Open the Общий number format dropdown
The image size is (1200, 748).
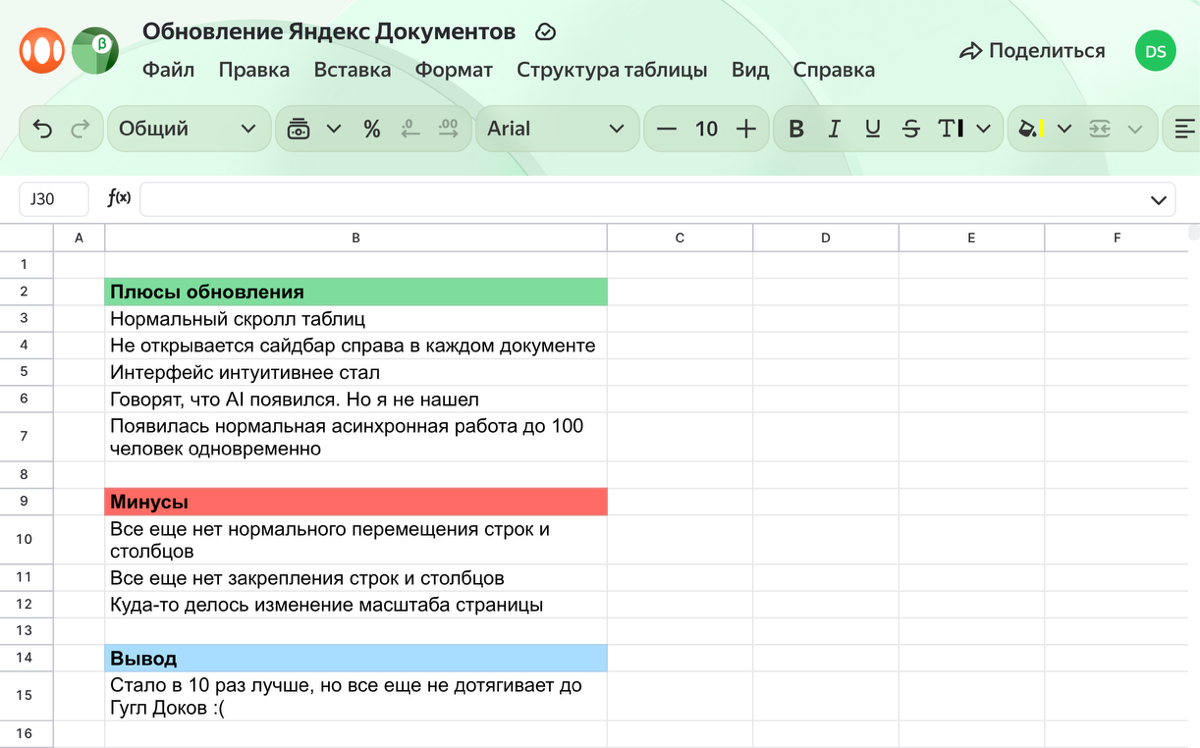pos(187,128)
